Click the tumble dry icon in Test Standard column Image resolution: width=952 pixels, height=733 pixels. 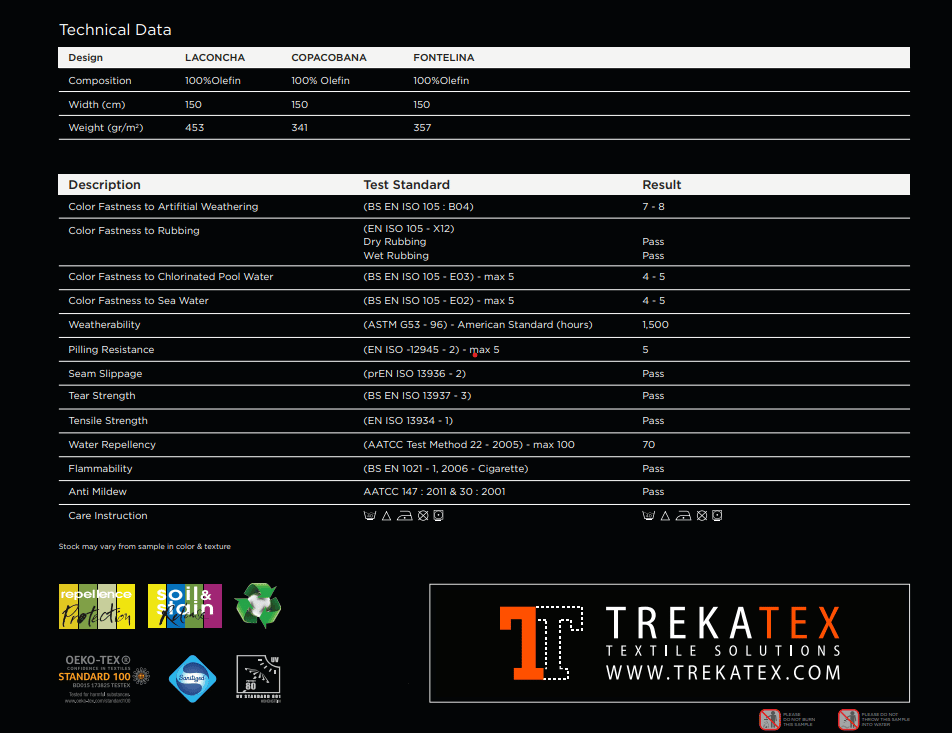coord(438,516)
